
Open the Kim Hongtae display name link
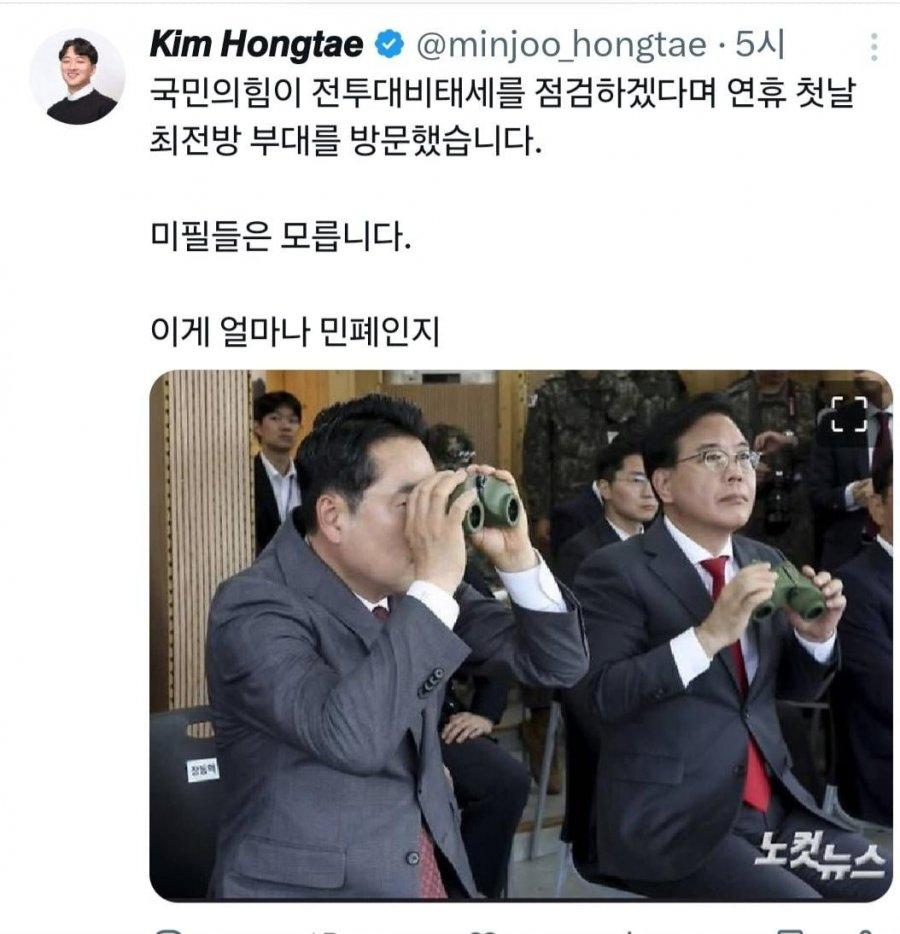[x=257, y=45]
